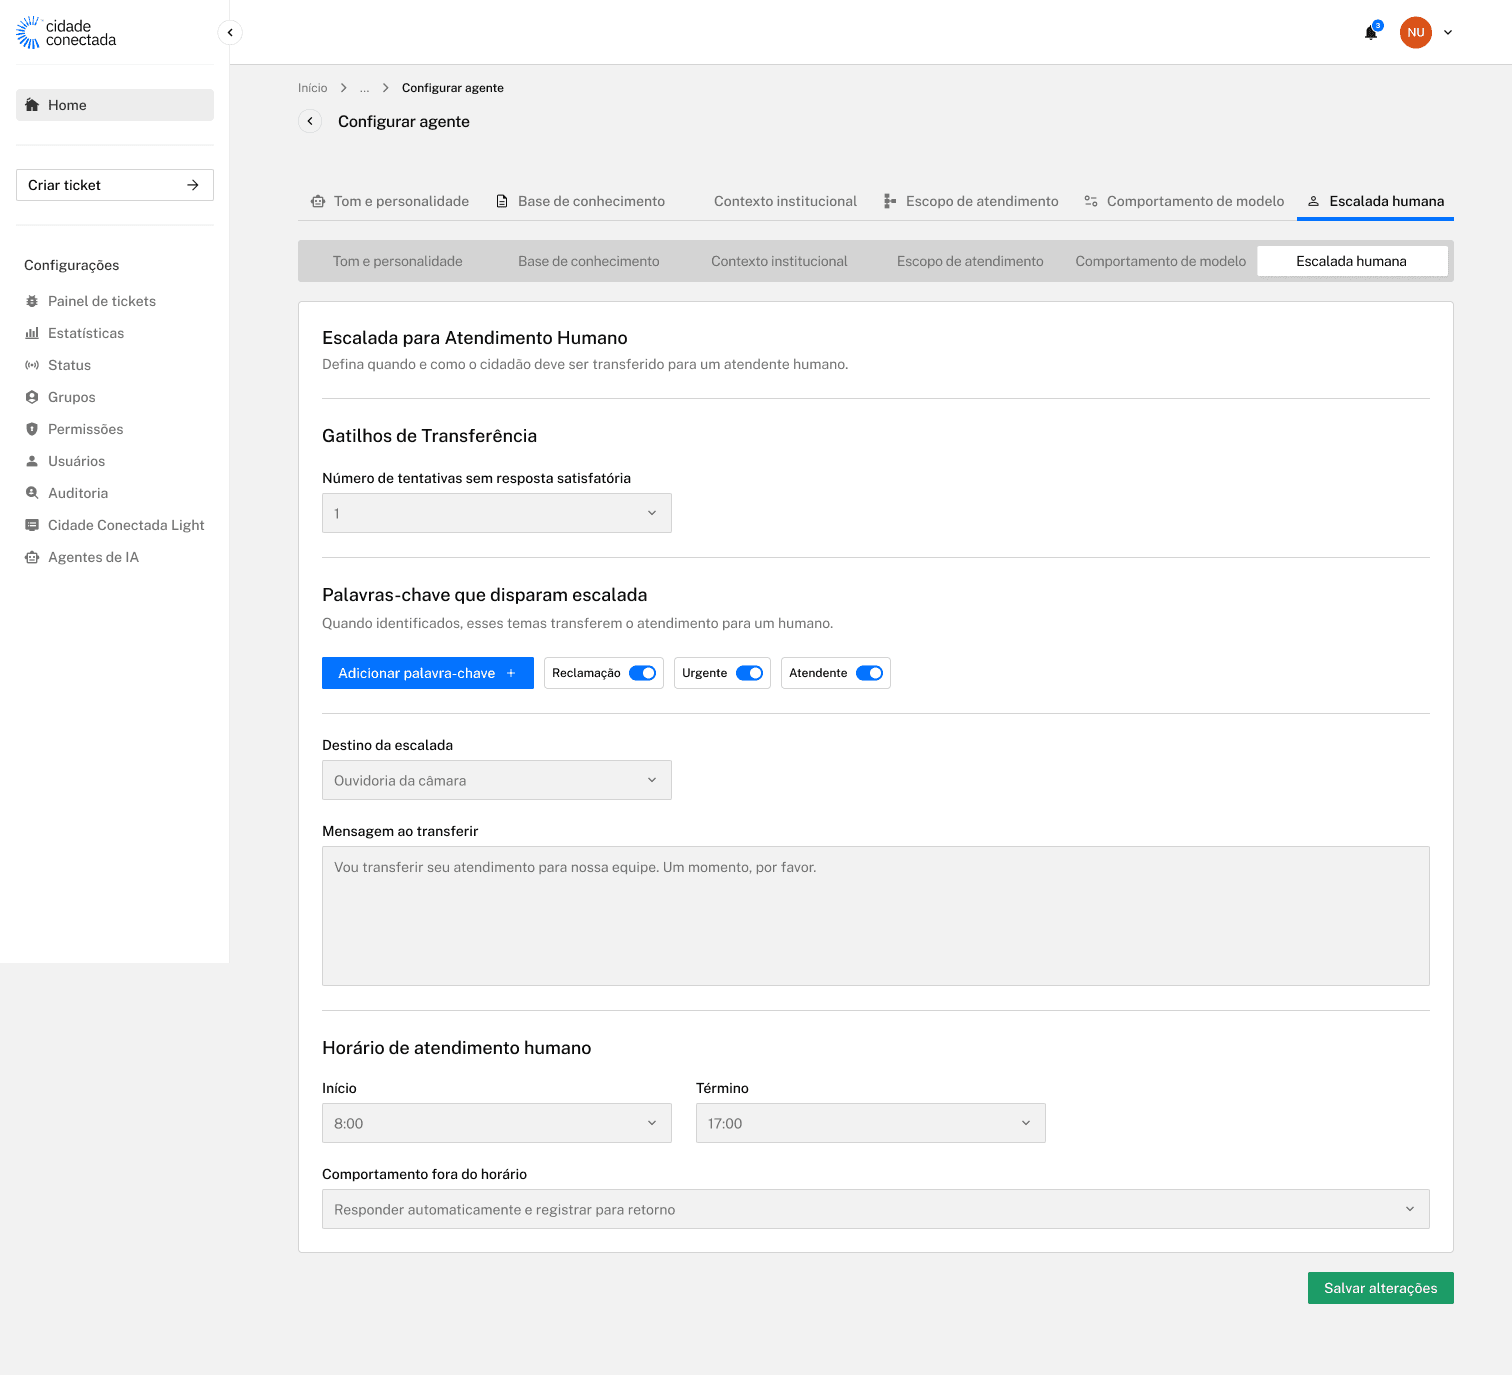Go to Home in the sidebar
The image size is (1512, 1375).
(x=115, y=105)
